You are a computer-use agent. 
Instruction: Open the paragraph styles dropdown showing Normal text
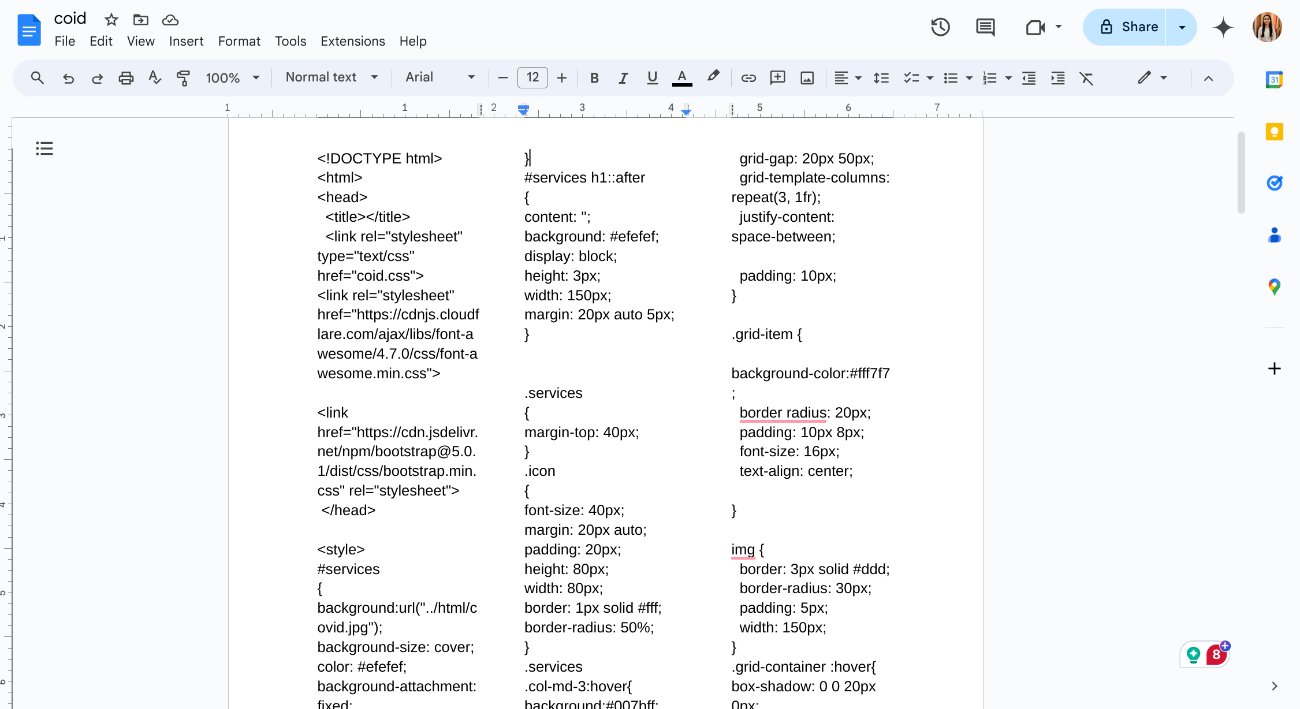pyautogui.click(x=330, y=77)
